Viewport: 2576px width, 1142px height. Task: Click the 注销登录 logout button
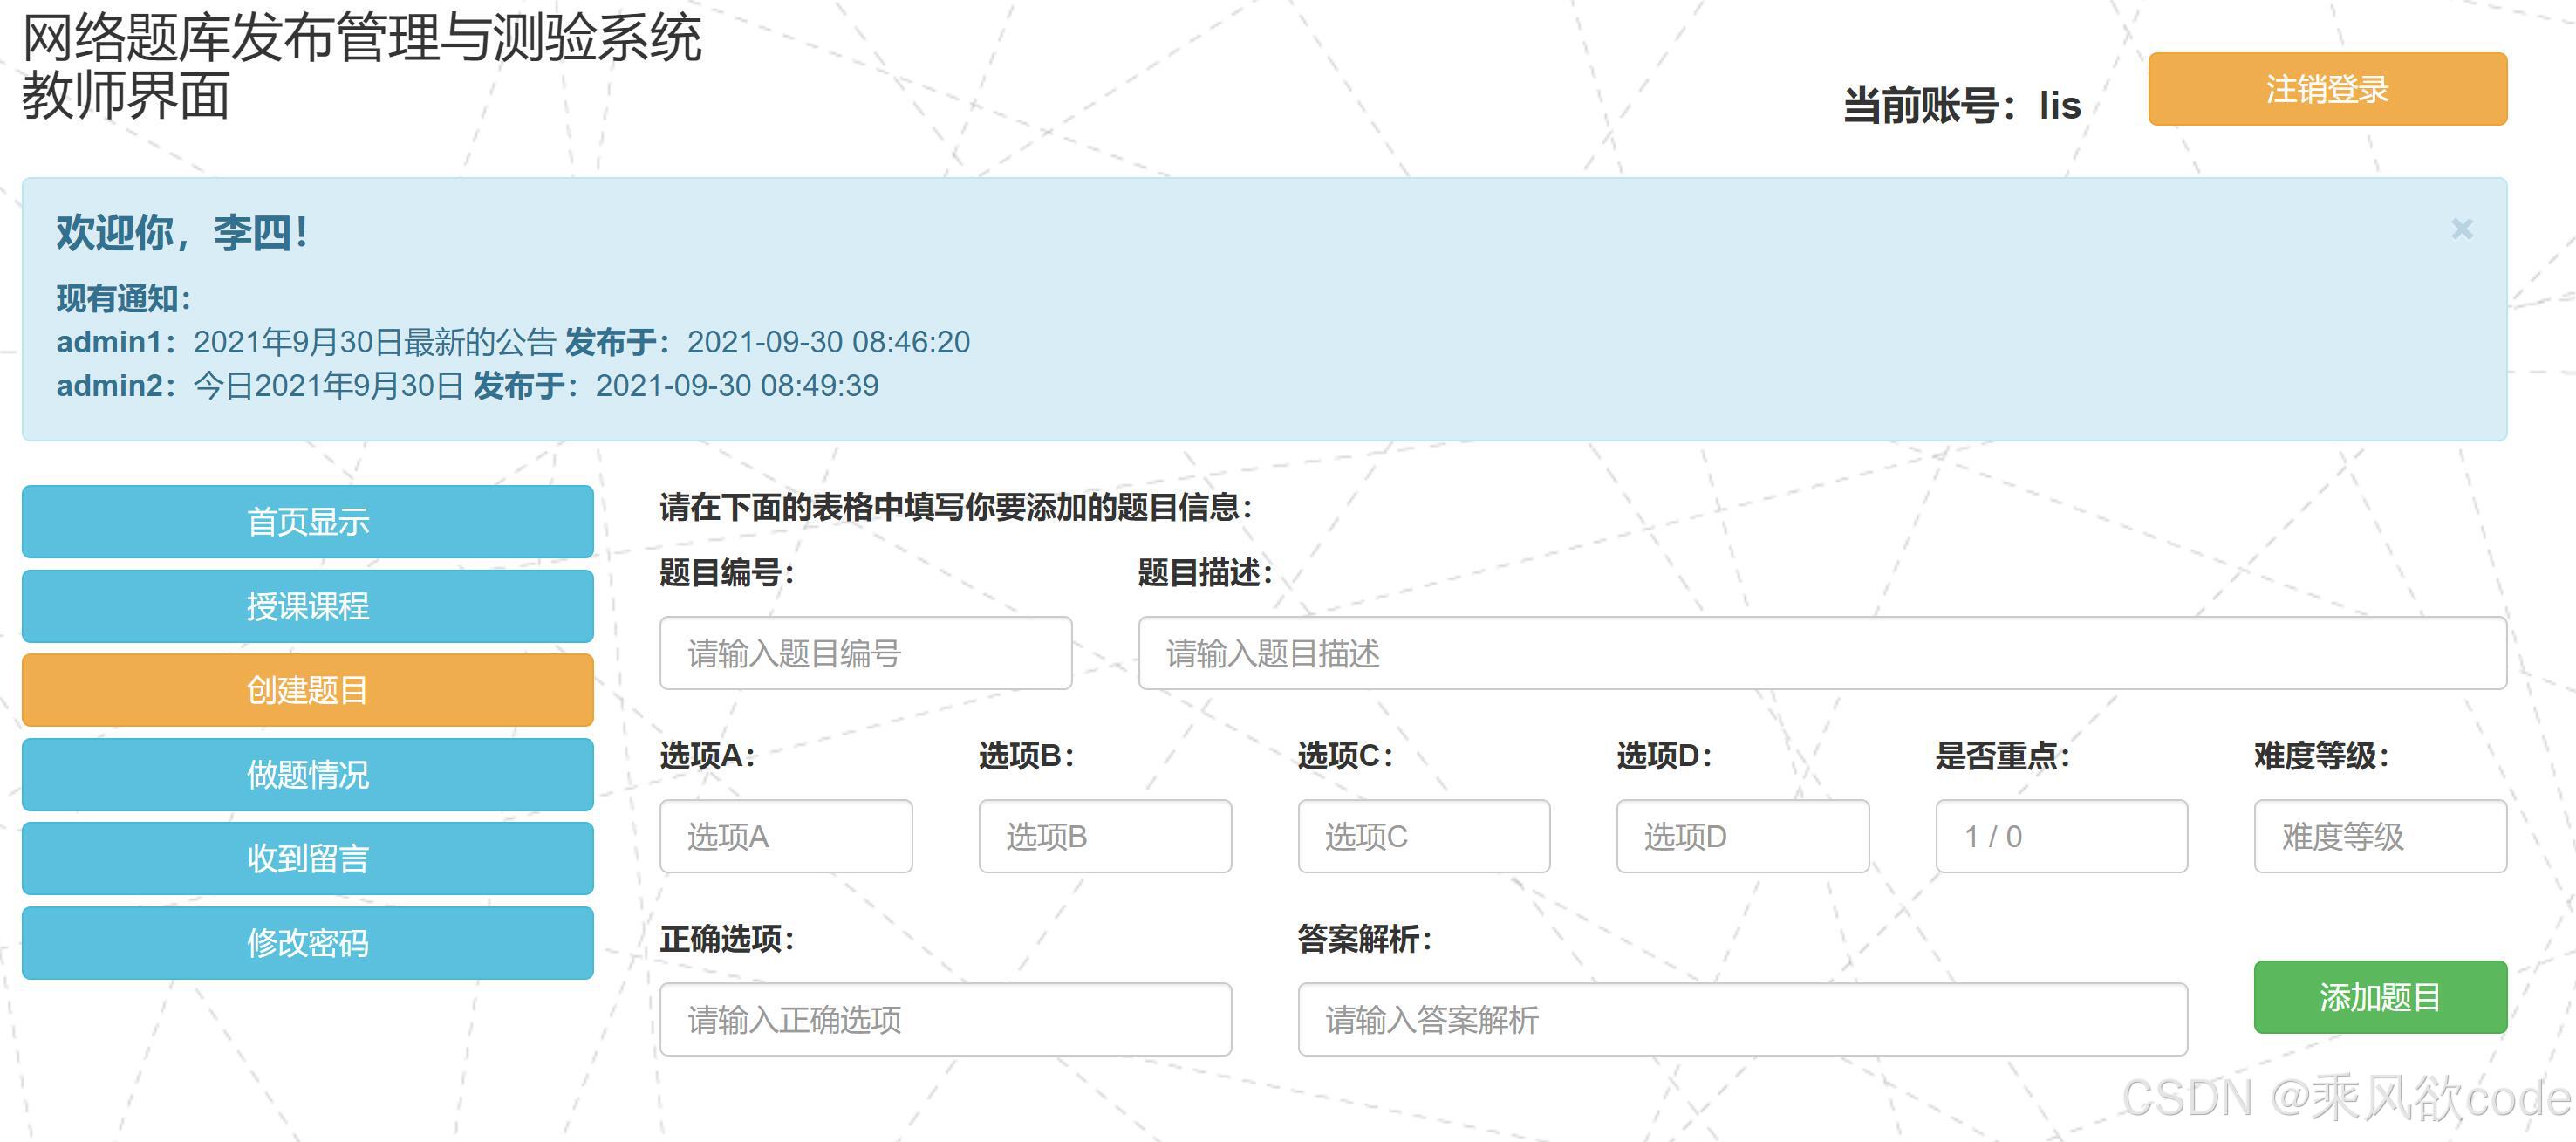(2326, 89)
